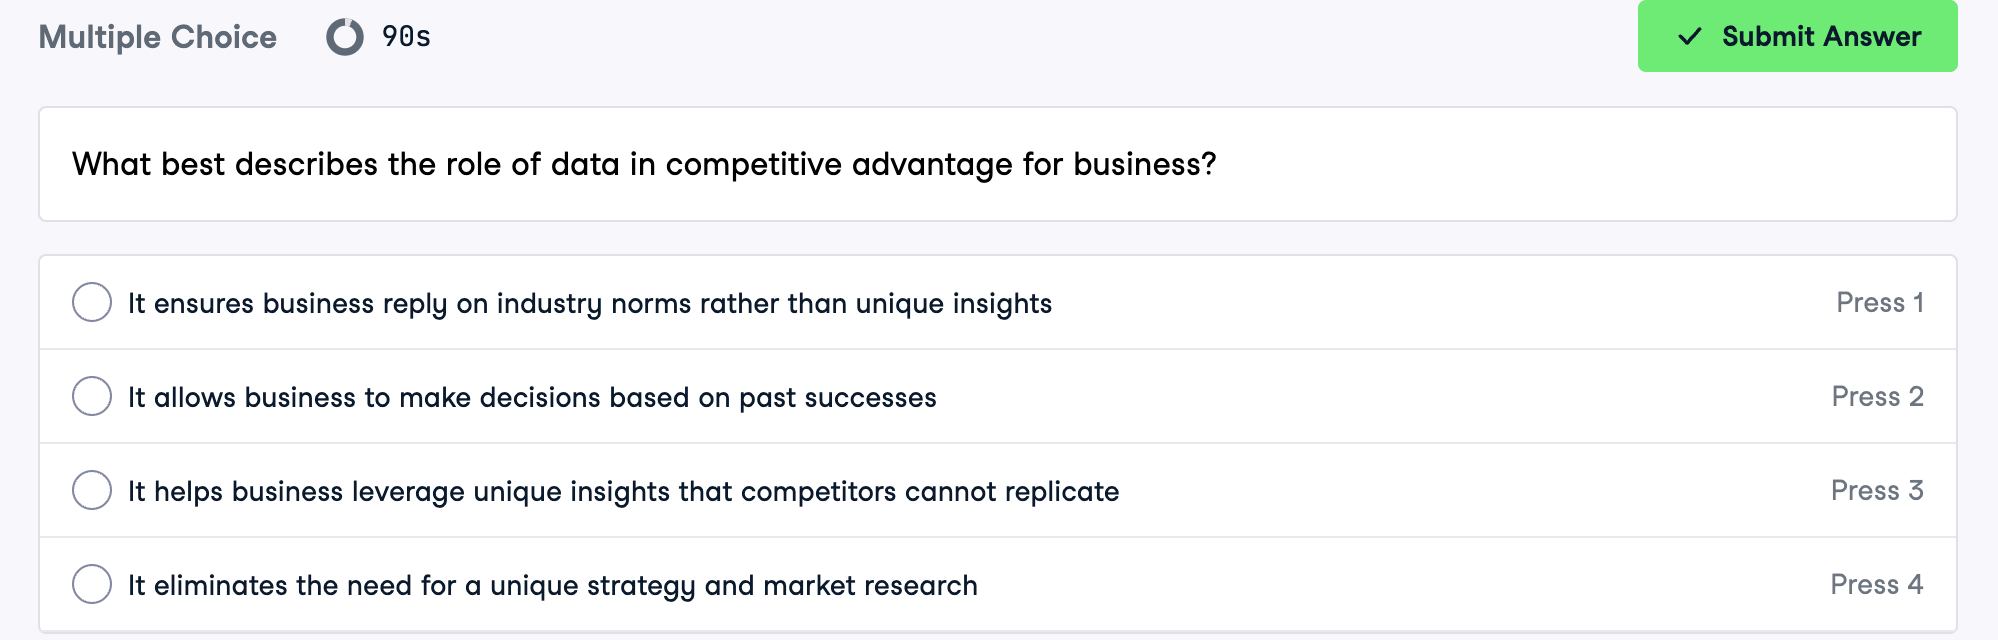
Task: Click the "Multiple Choice" heading label
Action: [157, 37]
